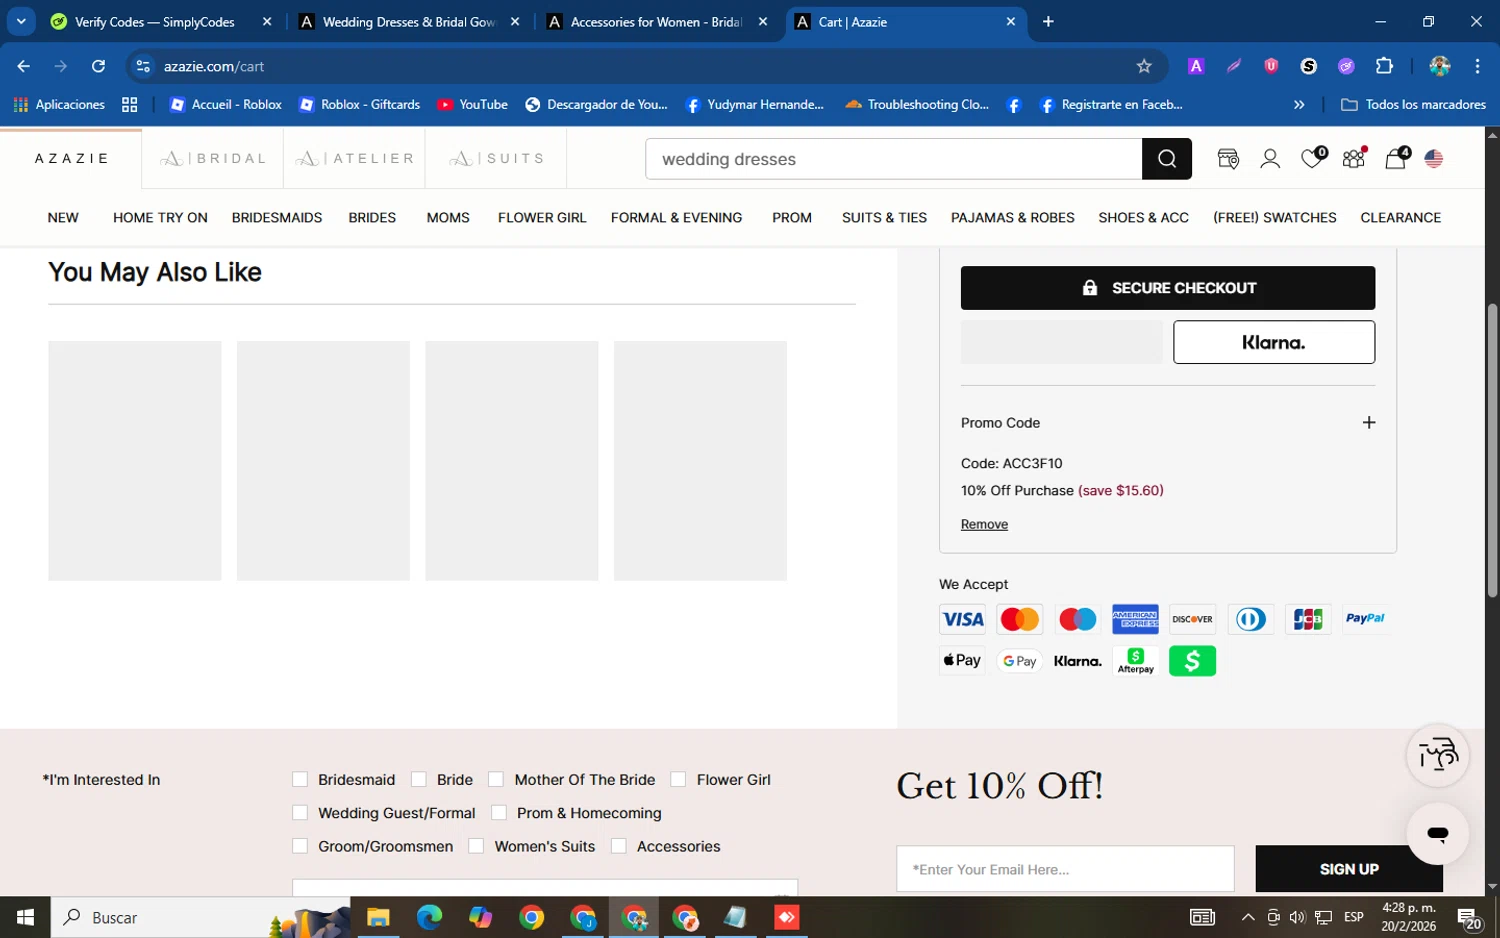Check the Mother Of The Bride checkbox
Image resolution: width=1500 pixels, height=938 pixels.
[496, 779]
